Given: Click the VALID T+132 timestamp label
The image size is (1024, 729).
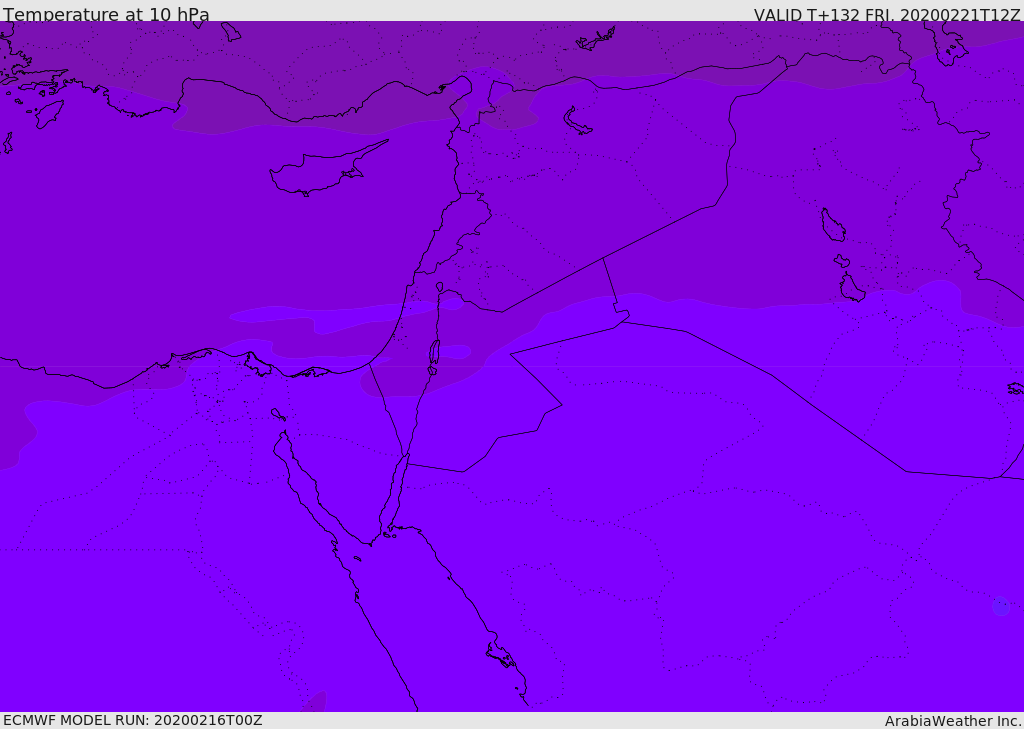Looking at the screenshot, I should (886, 15).
